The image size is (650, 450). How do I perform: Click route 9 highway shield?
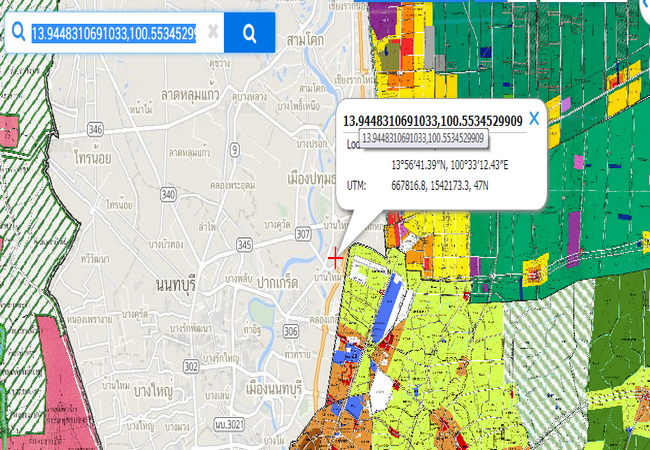click(x=235, y=150)
